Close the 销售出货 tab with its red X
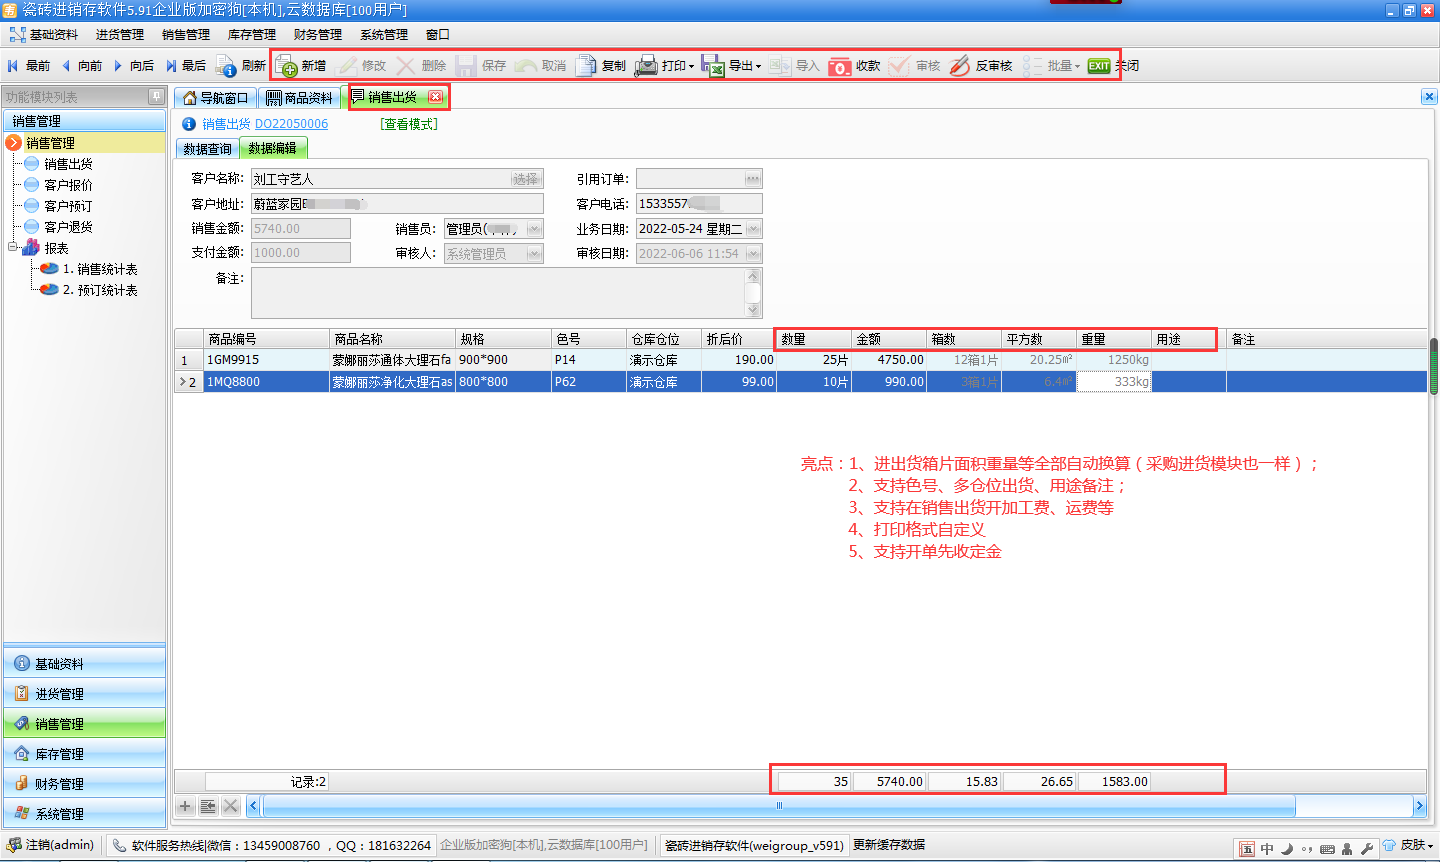This screenshot has width=1440, height=862. [x=436, y=97]
